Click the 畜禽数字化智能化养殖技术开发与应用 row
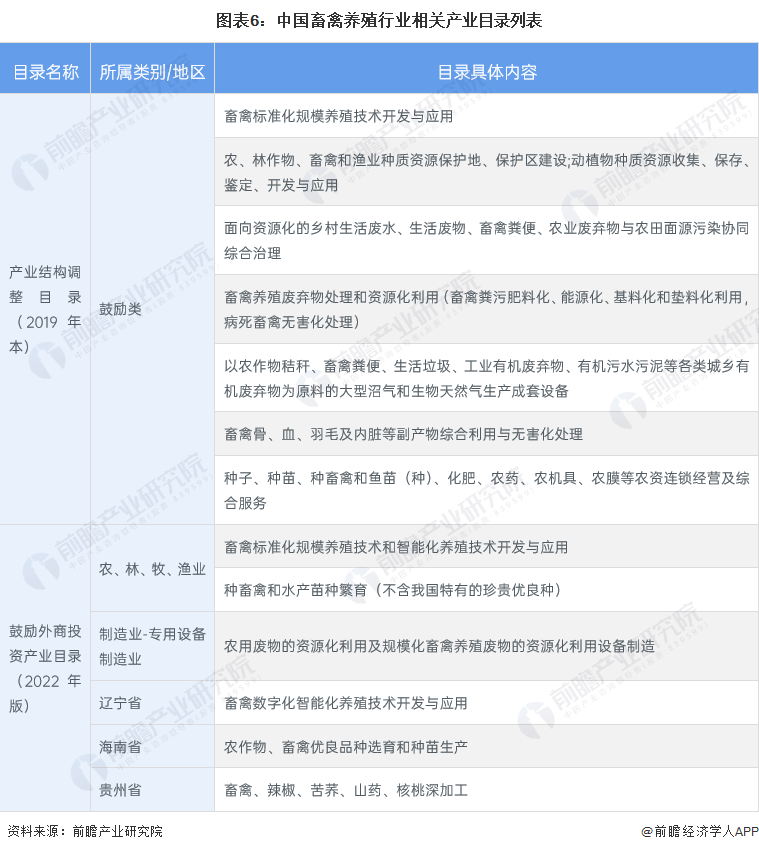The image size is (759, 852). (346, 703)
